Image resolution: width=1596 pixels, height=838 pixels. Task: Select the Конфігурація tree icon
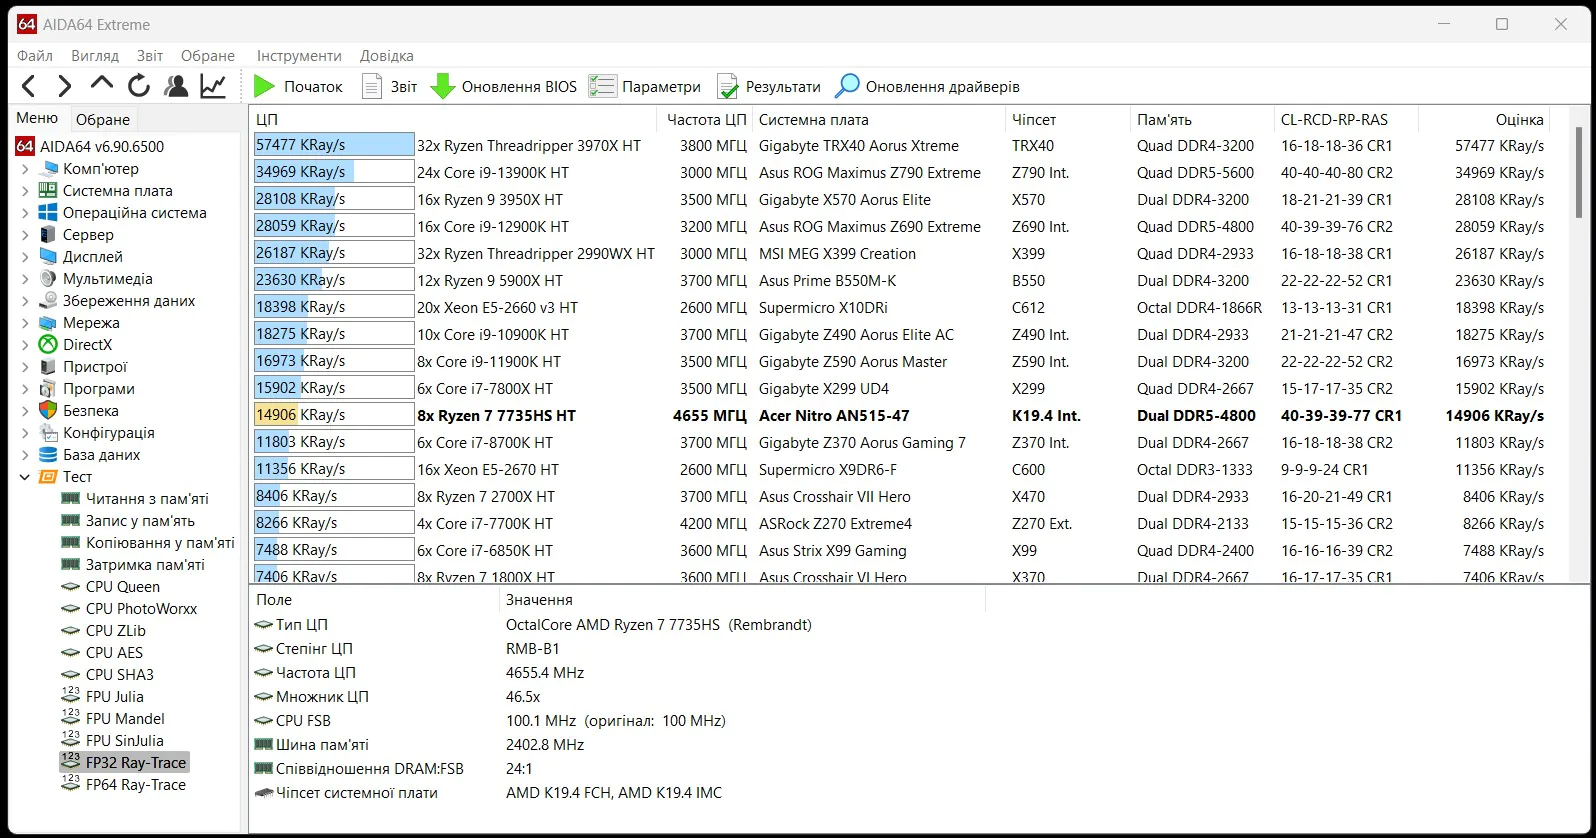tap(48, 433)
